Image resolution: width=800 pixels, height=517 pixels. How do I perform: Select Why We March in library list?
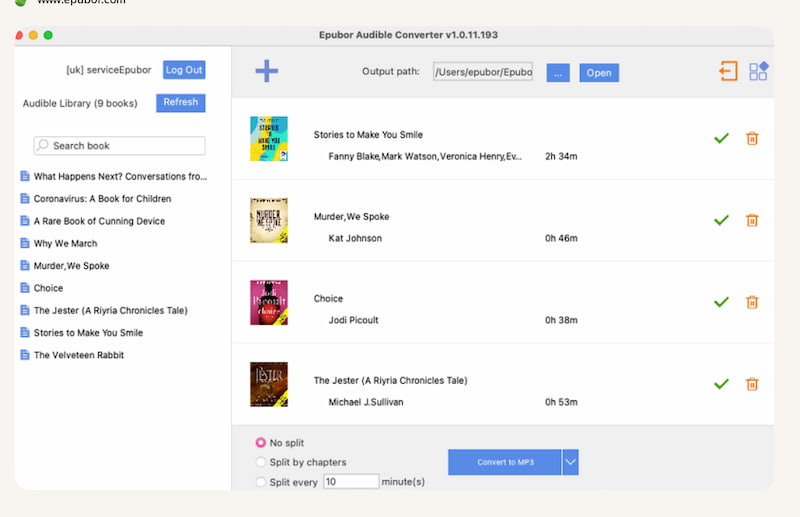65,243
